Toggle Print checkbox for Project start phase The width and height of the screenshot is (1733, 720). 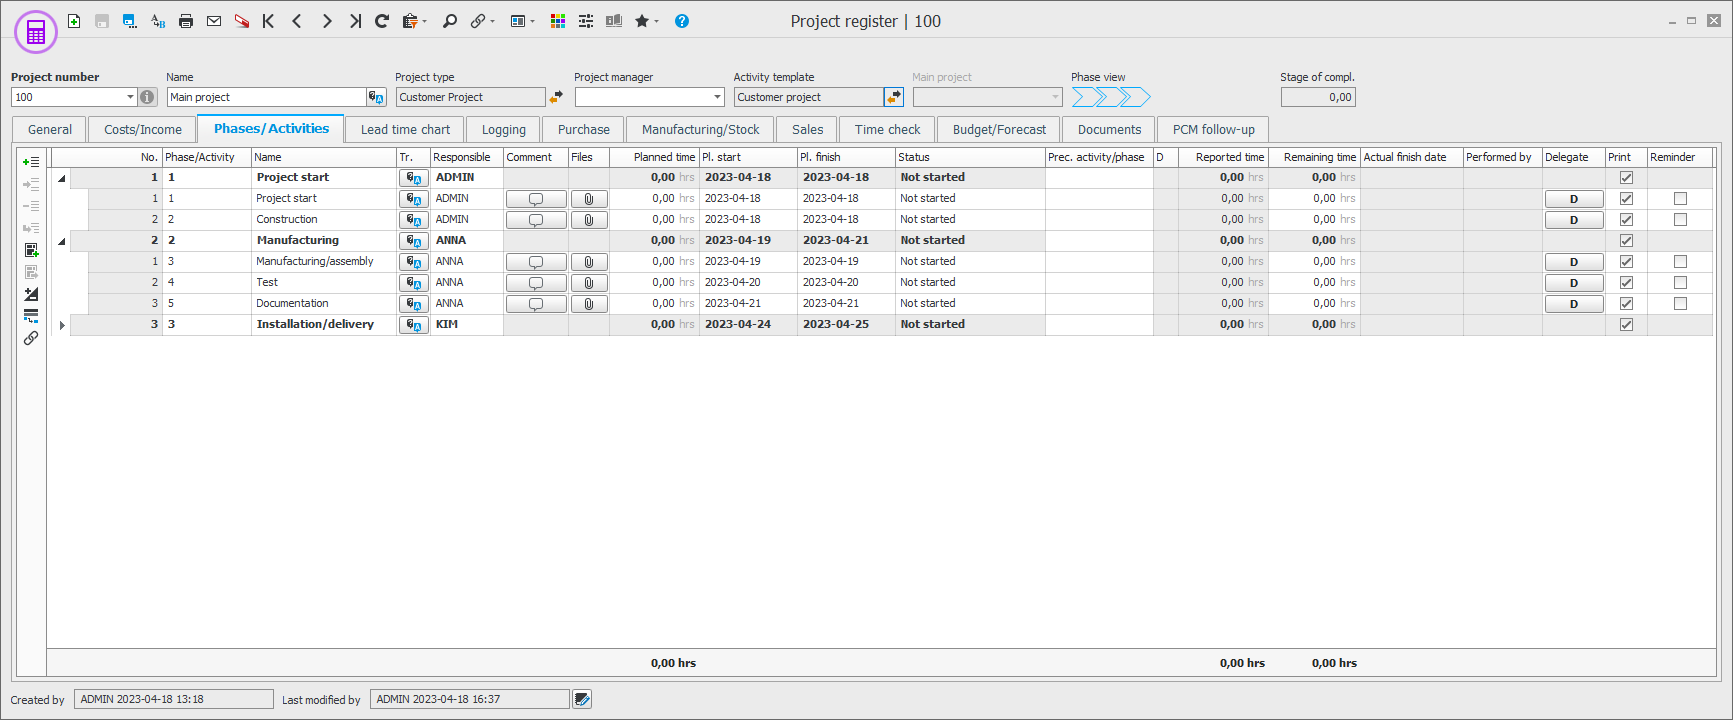1626,178
